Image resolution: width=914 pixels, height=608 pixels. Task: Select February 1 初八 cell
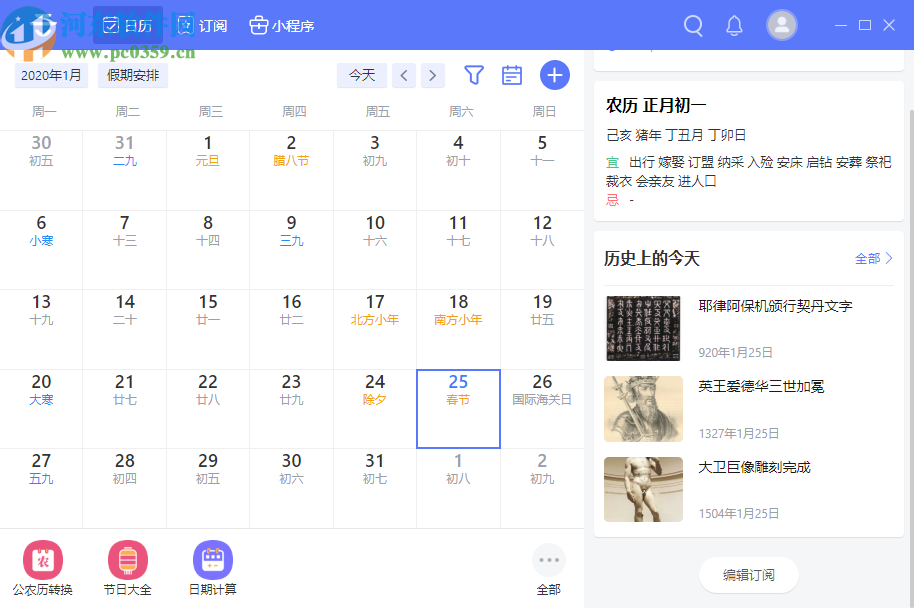pos(458,488)
